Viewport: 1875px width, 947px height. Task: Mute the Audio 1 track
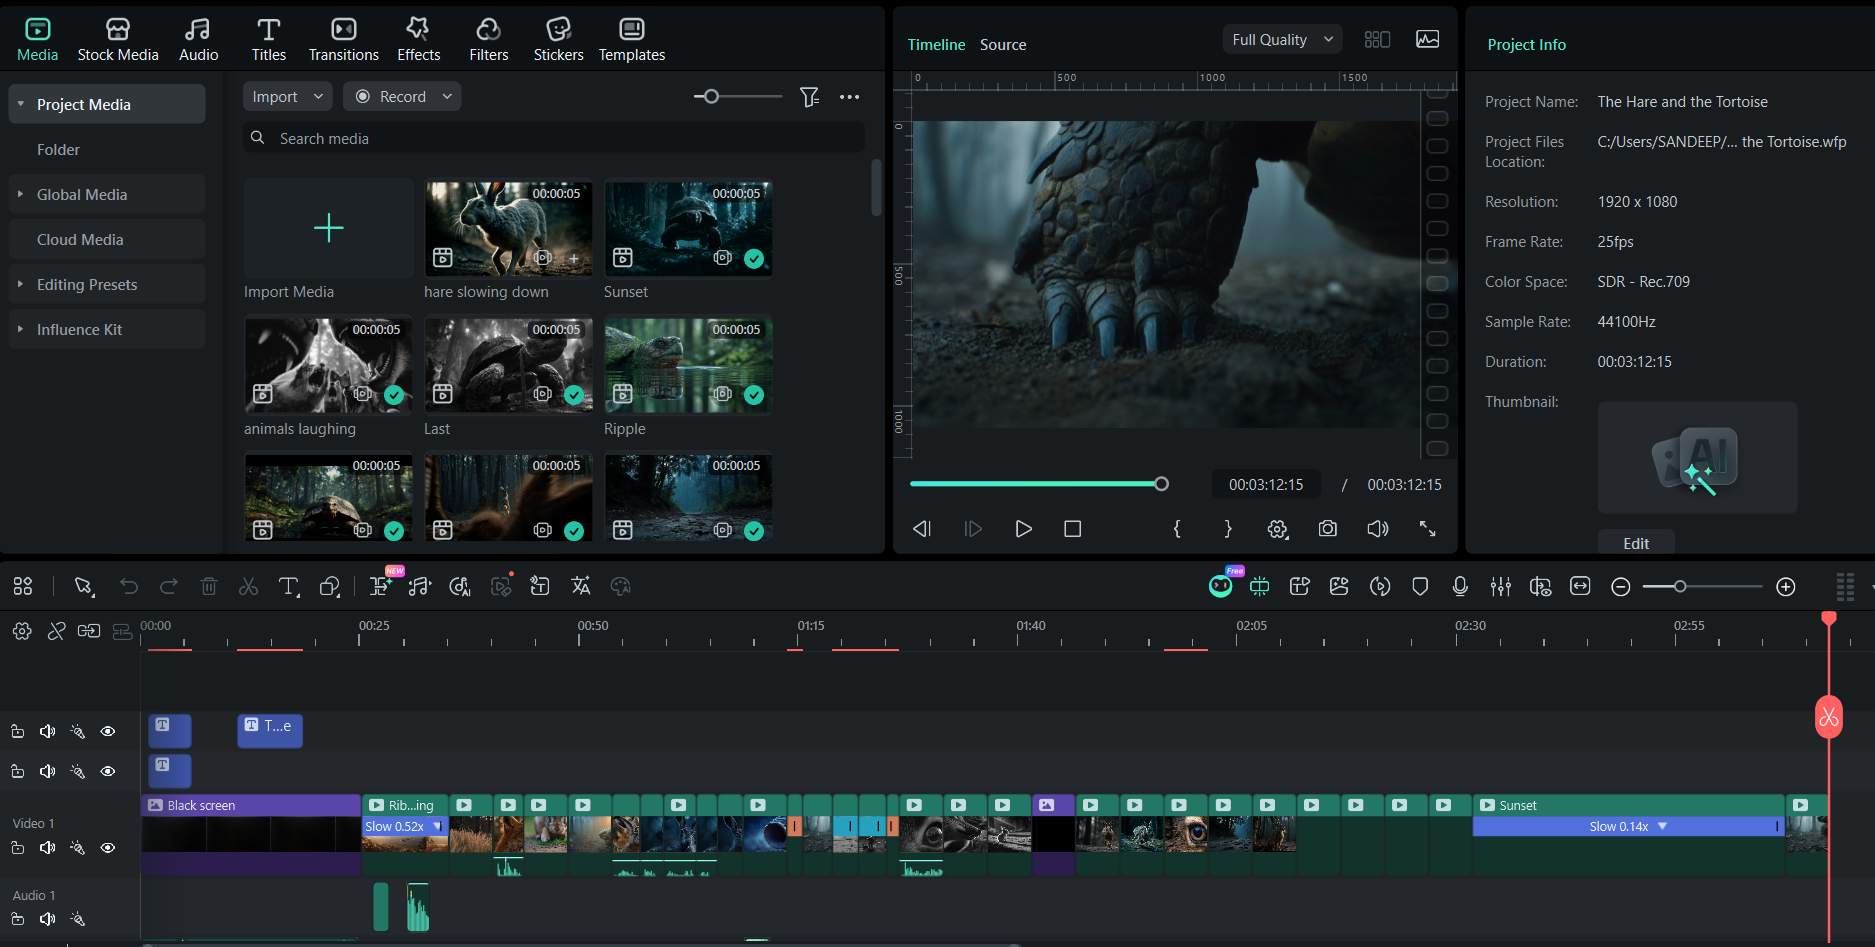pyautogui.click(x=47, y=919)
